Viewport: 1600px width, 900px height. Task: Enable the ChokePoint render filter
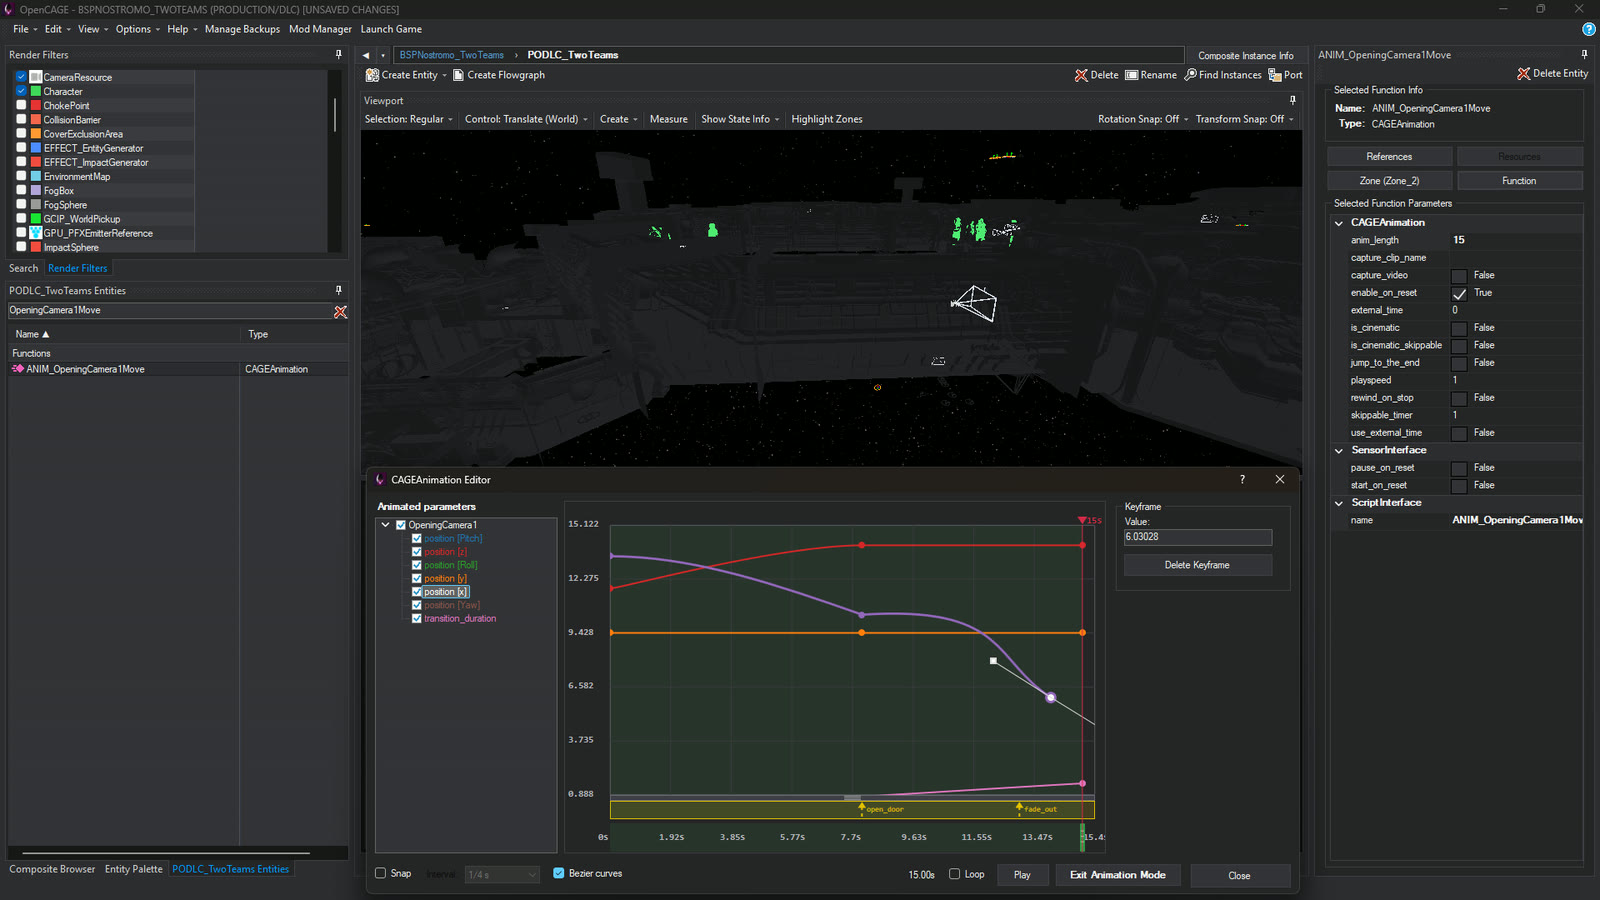point(21,105)
